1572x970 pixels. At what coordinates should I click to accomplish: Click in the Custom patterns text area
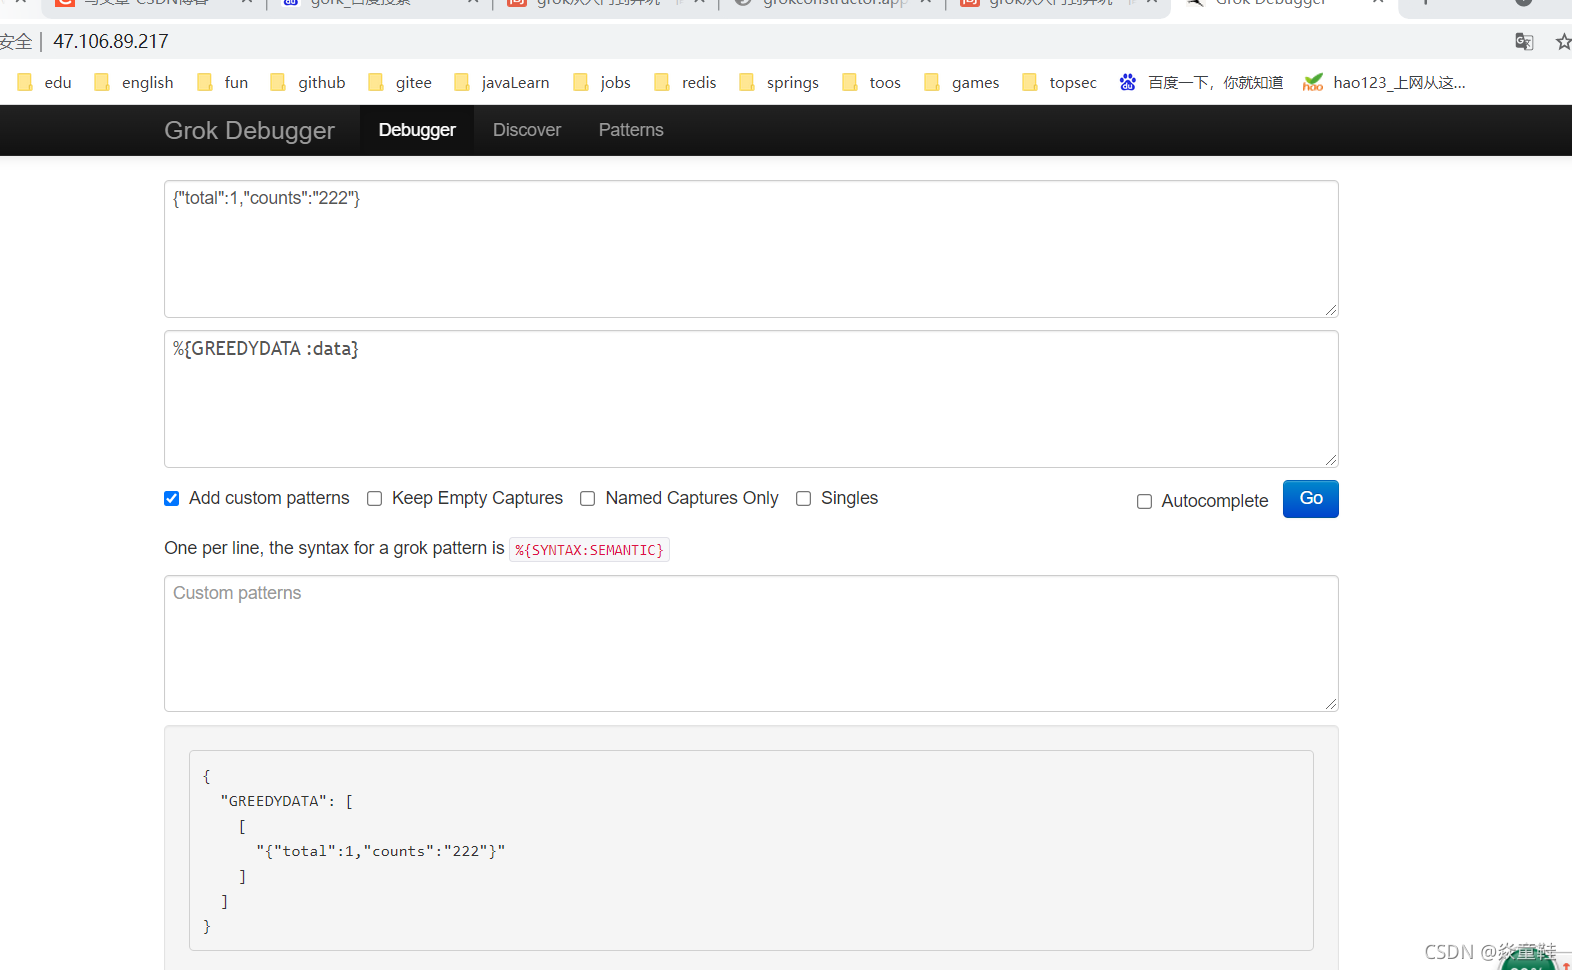click(x=751, y=643)
